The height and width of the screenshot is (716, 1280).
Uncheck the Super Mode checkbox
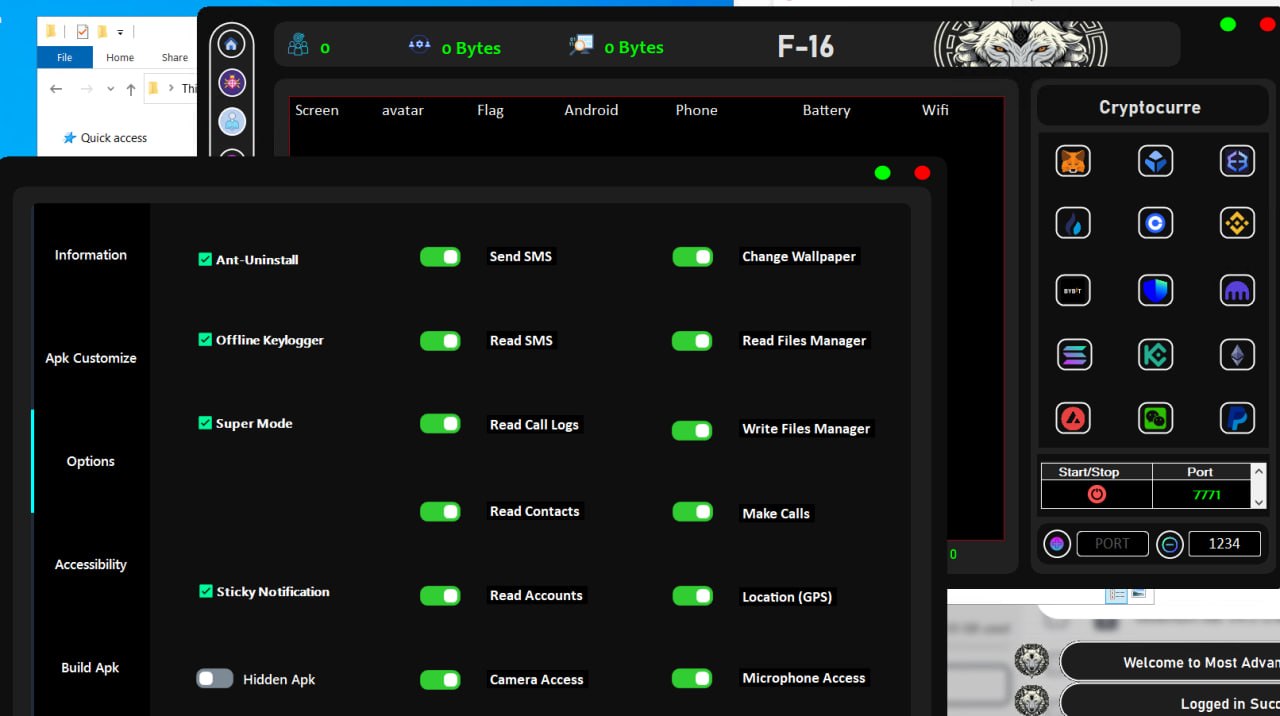205,423
